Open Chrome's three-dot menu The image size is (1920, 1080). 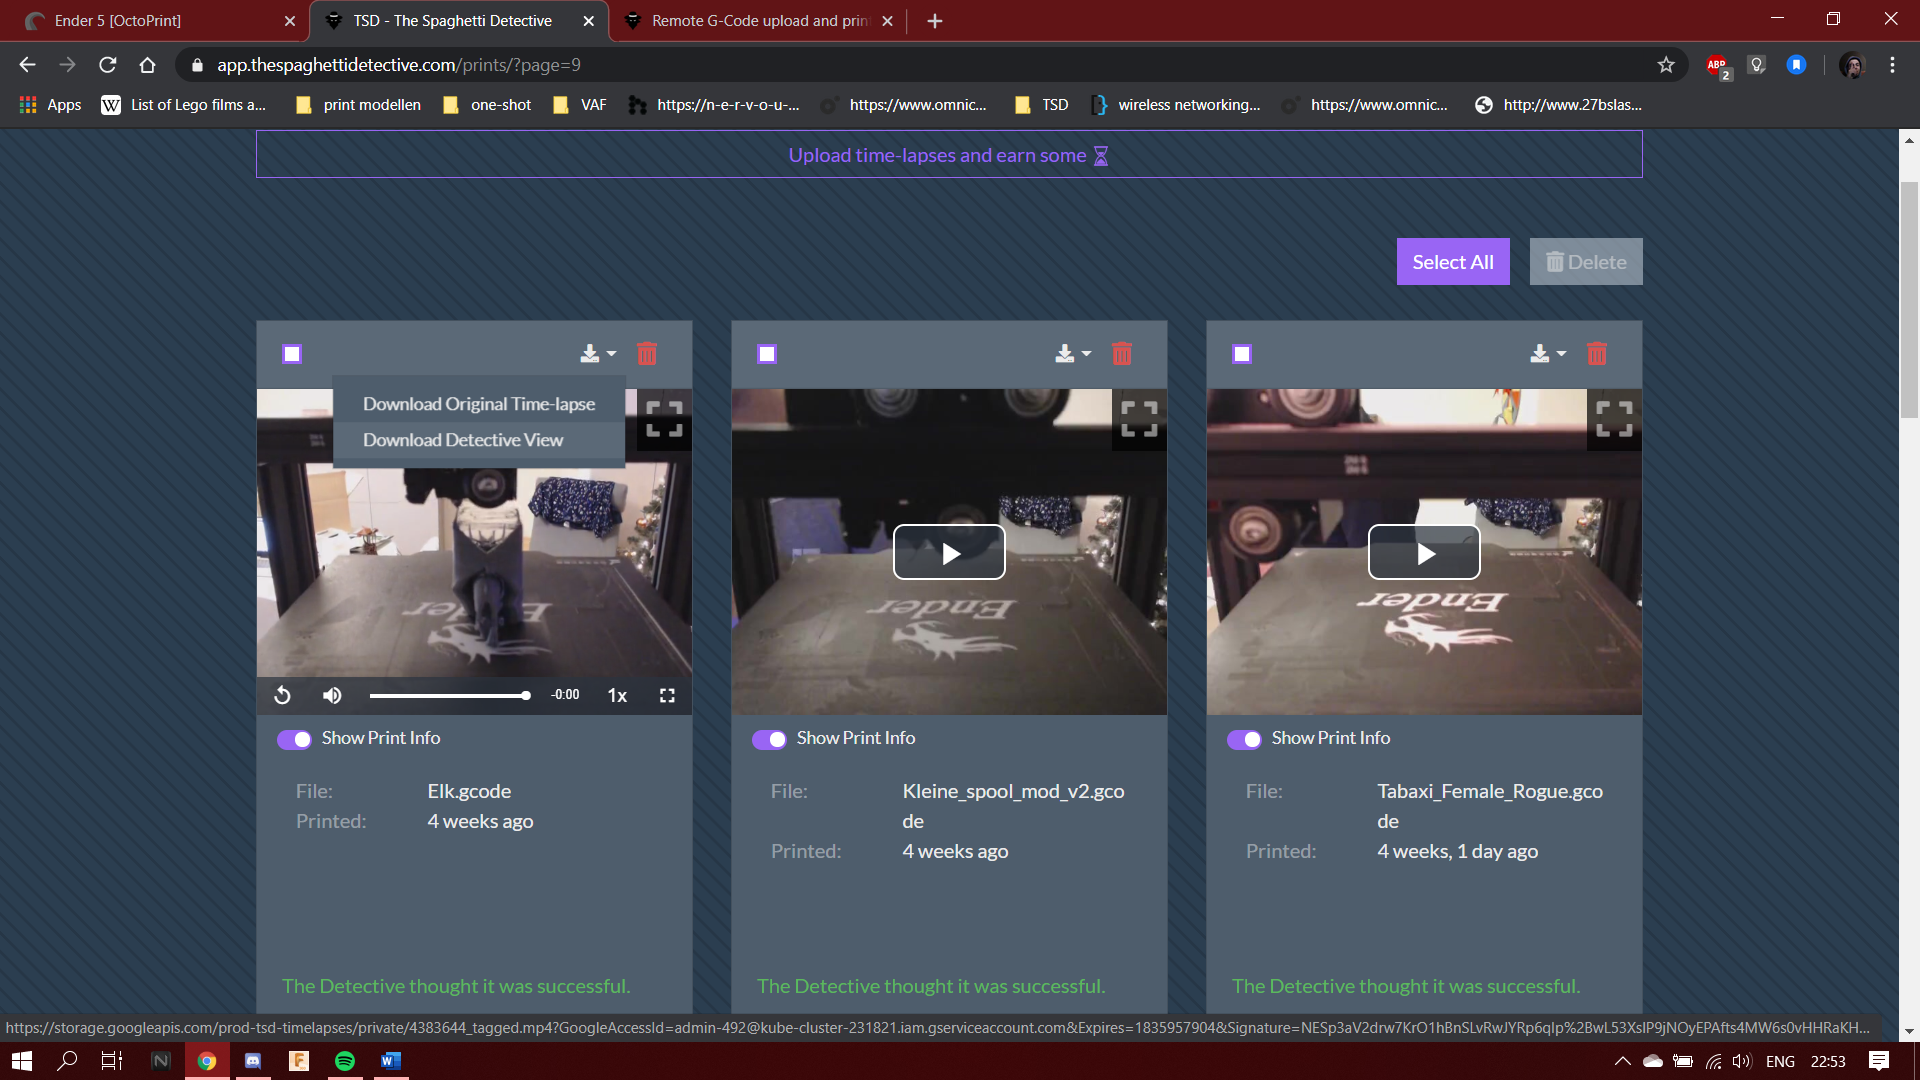pos(1892,65)
